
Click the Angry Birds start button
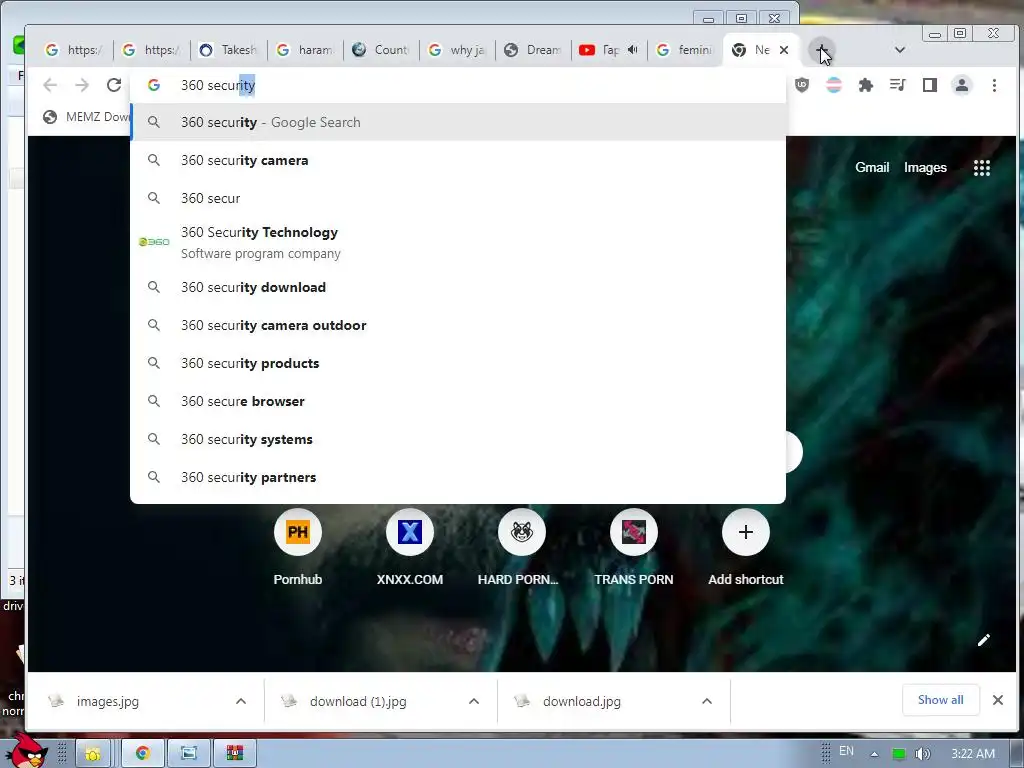pos(26,751)
